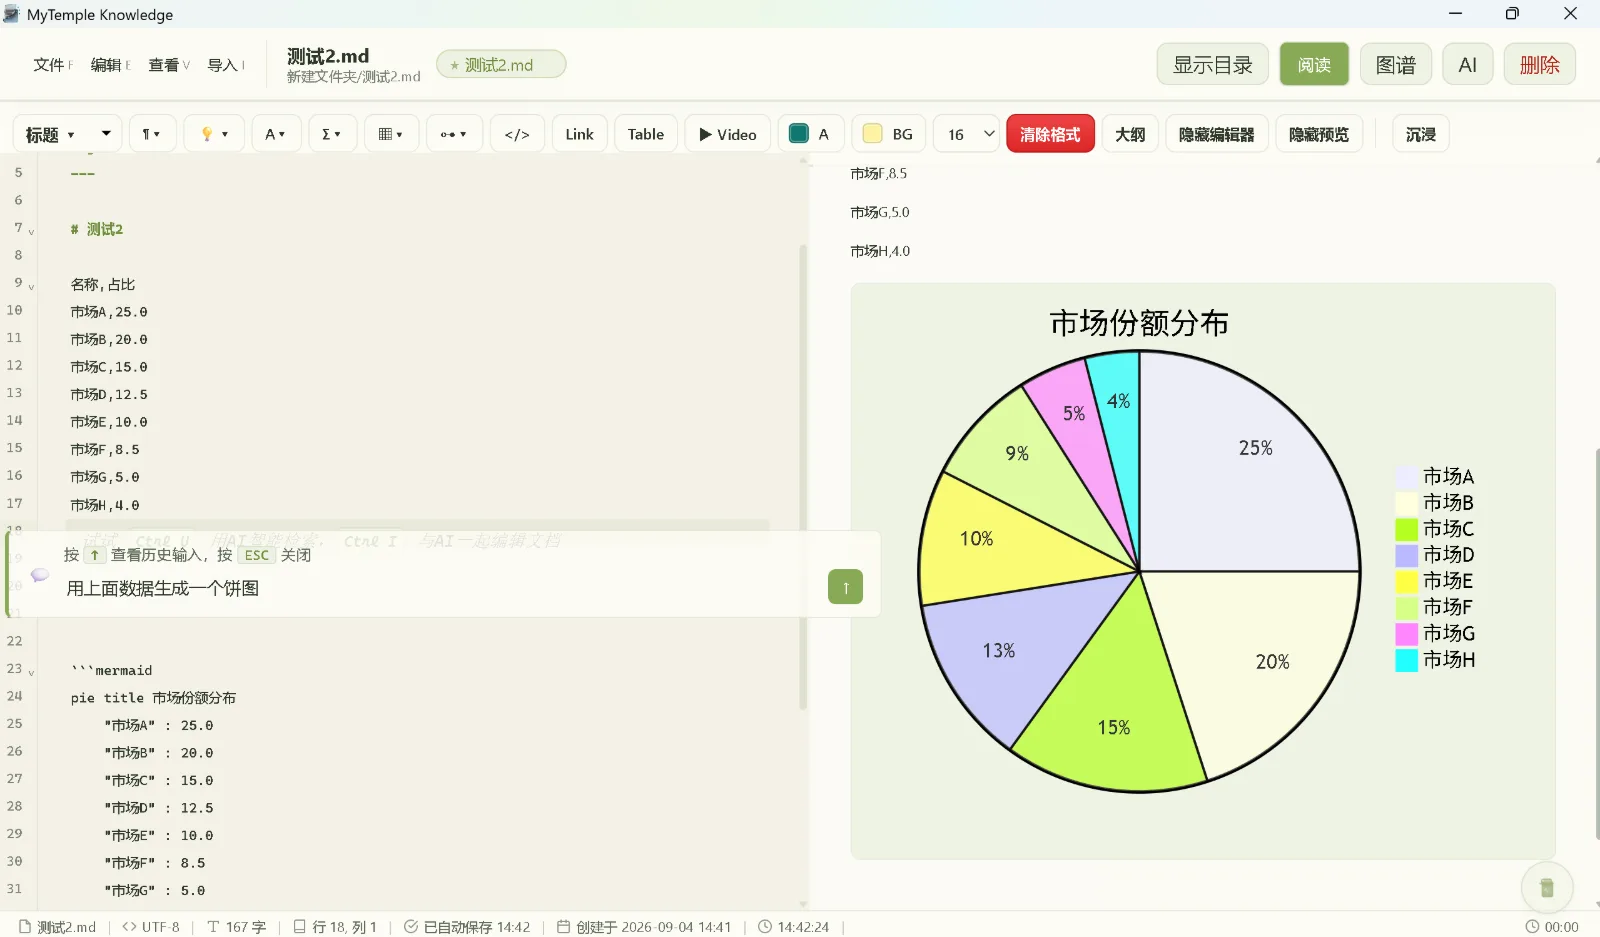This screenshot has width=1600, height=937.
Task: Open the 导入 menu
Action: (x=226, y=65)
